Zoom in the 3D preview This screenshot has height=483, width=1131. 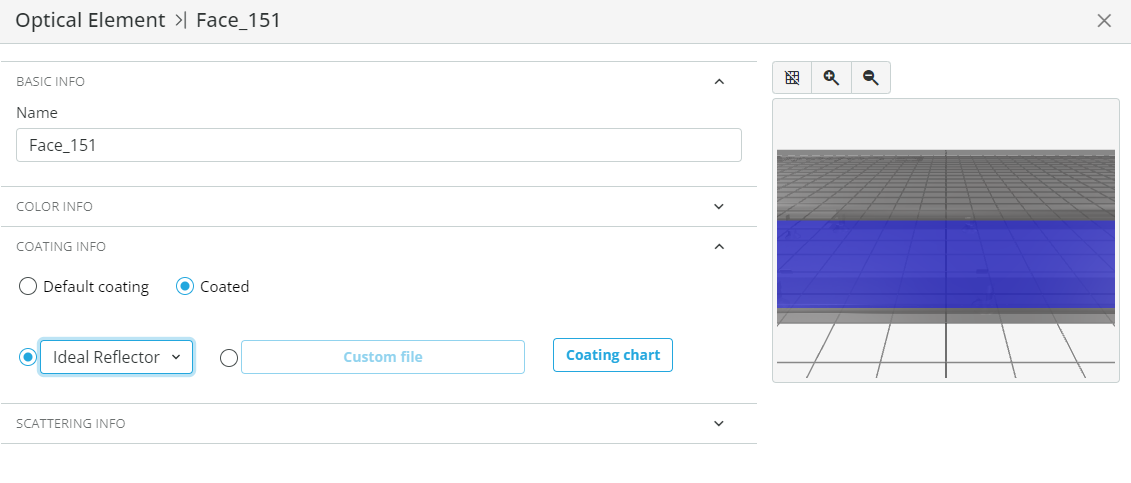832,78
